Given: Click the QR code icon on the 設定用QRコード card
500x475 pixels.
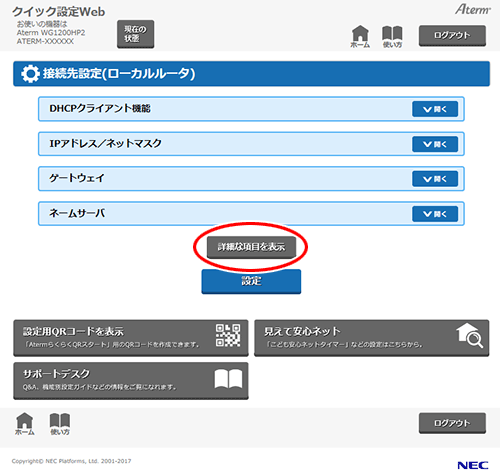Looking at the screenshot, I should (x=228, y=335).
